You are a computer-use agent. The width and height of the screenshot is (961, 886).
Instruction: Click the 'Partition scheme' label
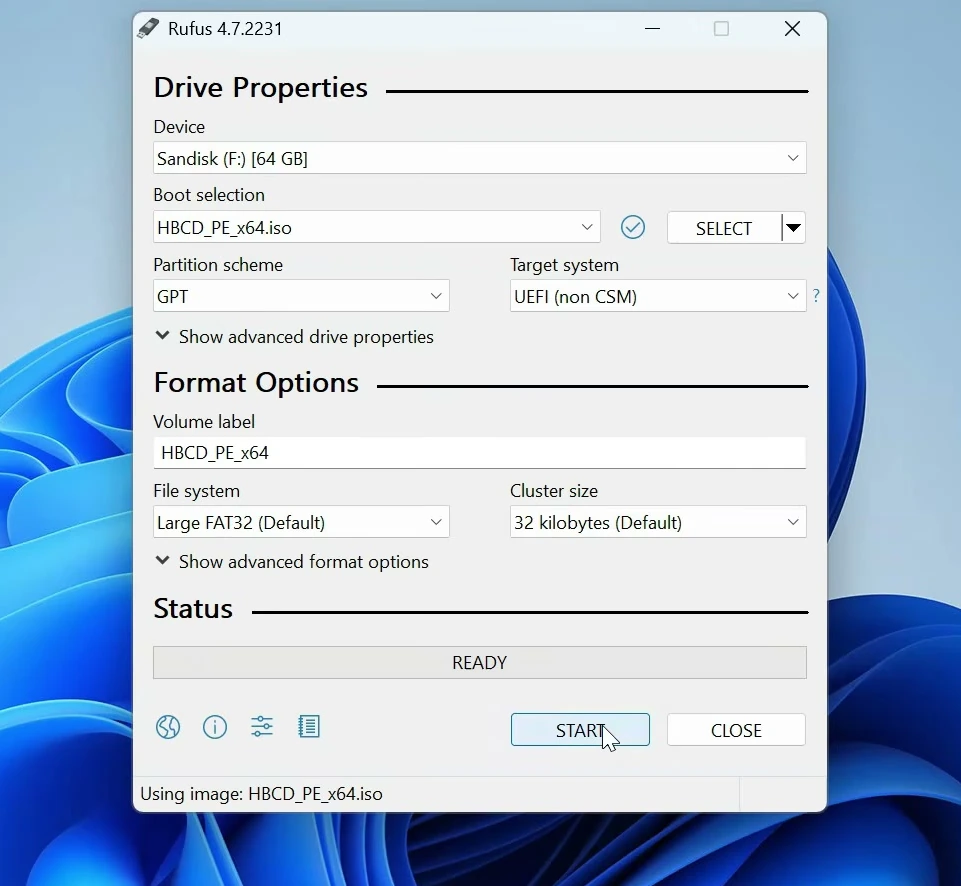[x=218, y=265]
